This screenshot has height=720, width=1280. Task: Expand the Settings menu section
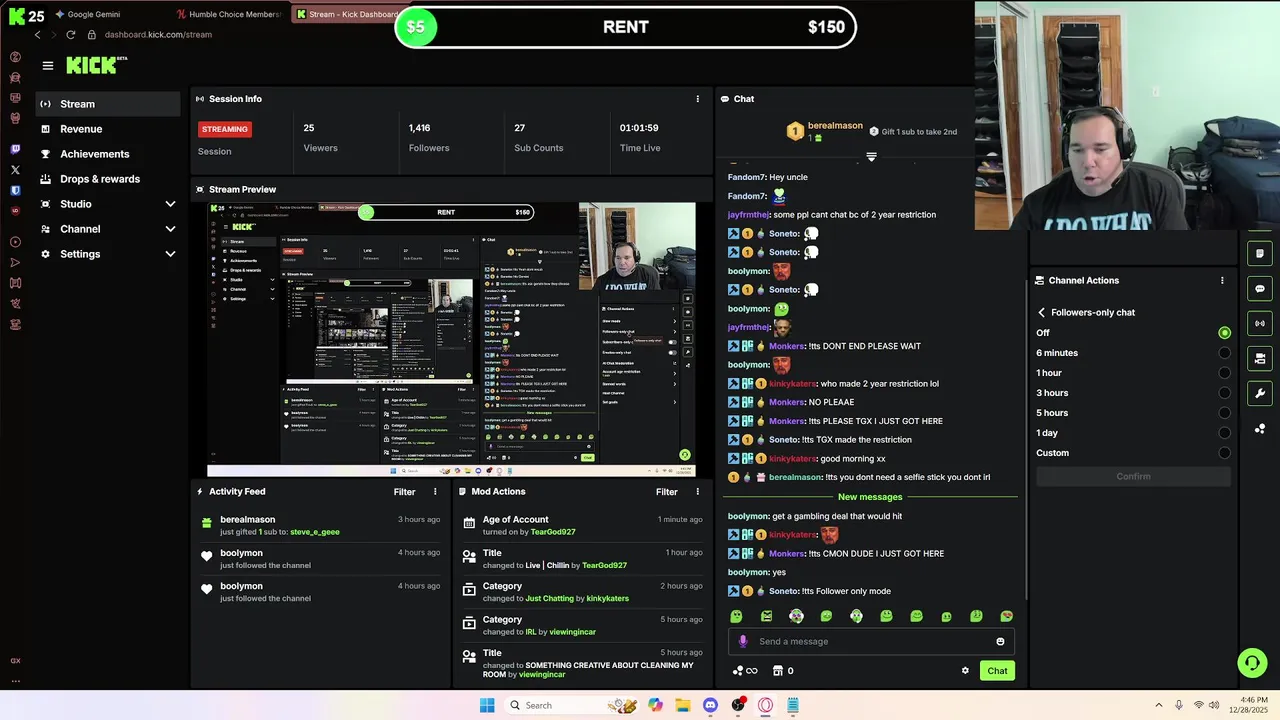click(108, 254)
